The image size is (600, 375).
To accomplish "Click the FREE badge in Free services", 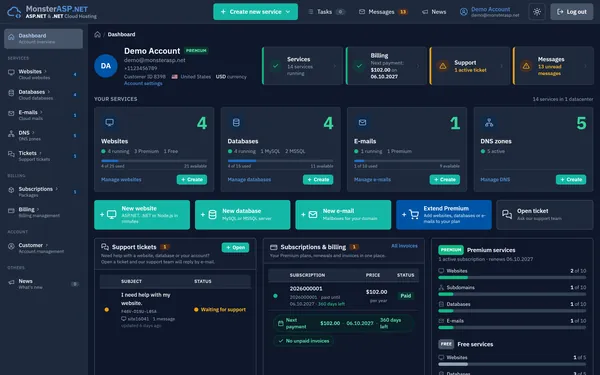I will click(x=446, y=344).
